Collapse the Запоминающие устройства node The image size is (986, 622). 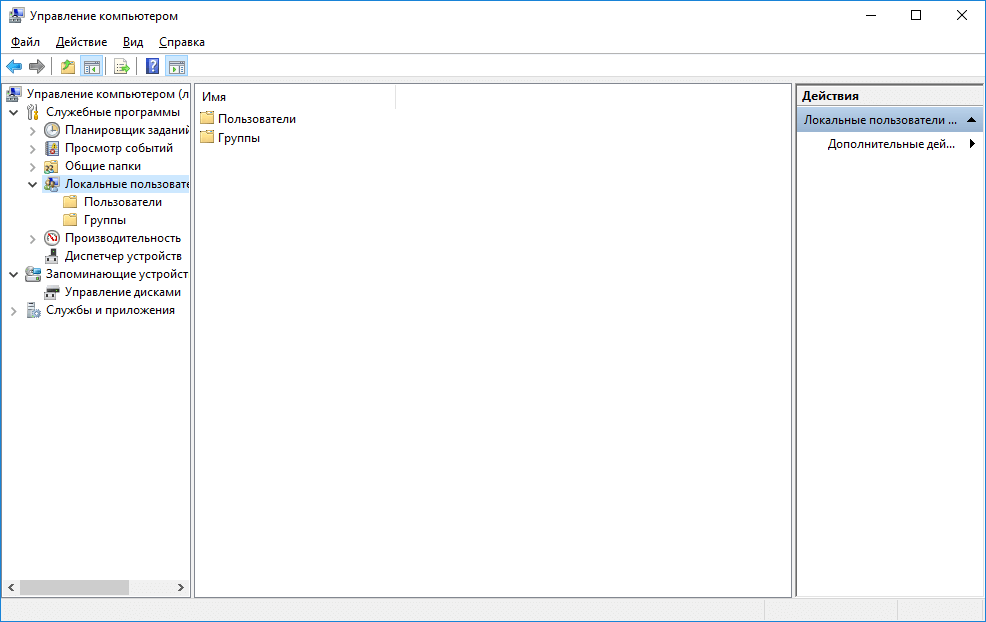click(14, 275)
